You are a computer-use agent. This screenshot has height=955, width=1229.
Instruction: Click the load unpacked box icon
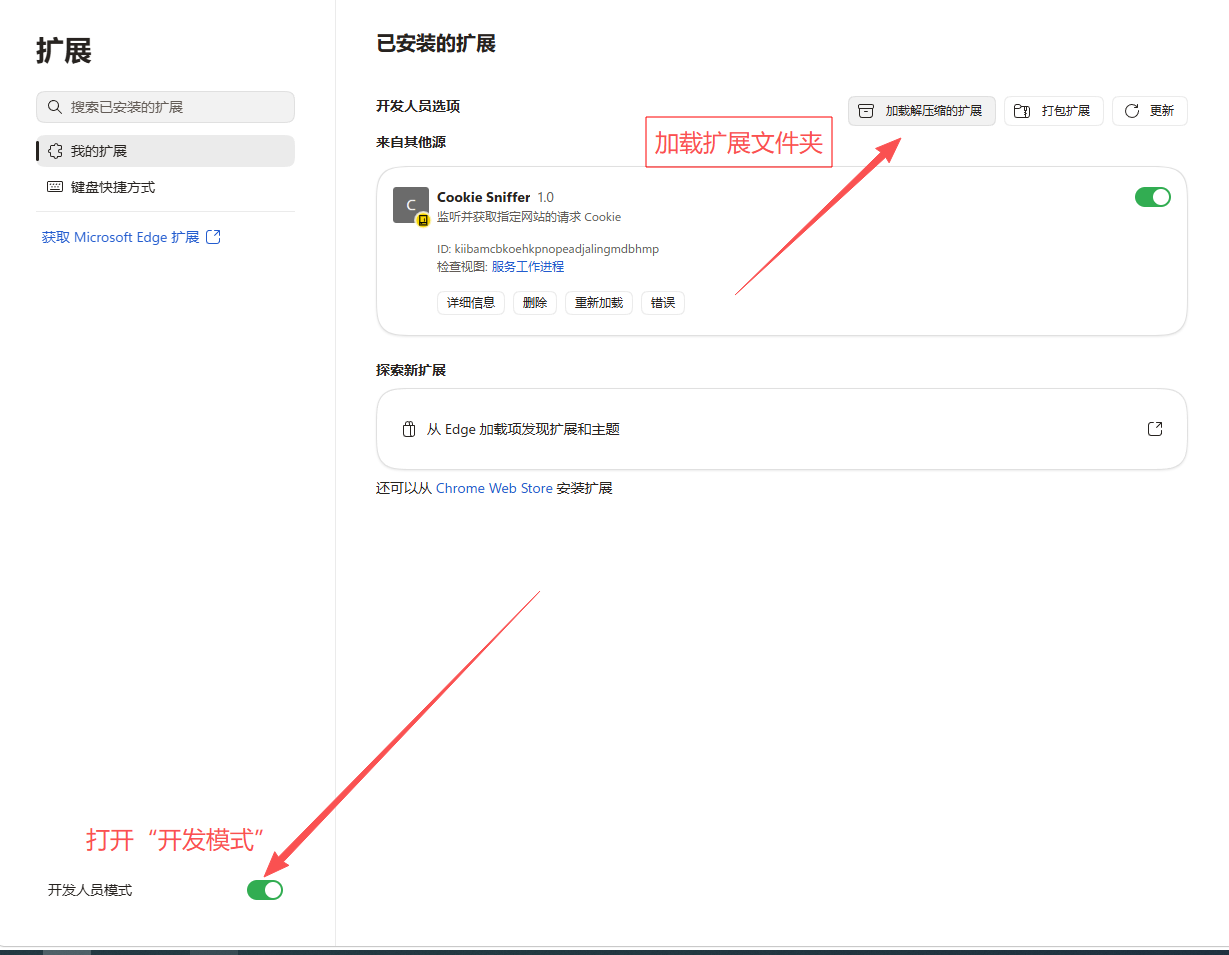click(866, 111)
